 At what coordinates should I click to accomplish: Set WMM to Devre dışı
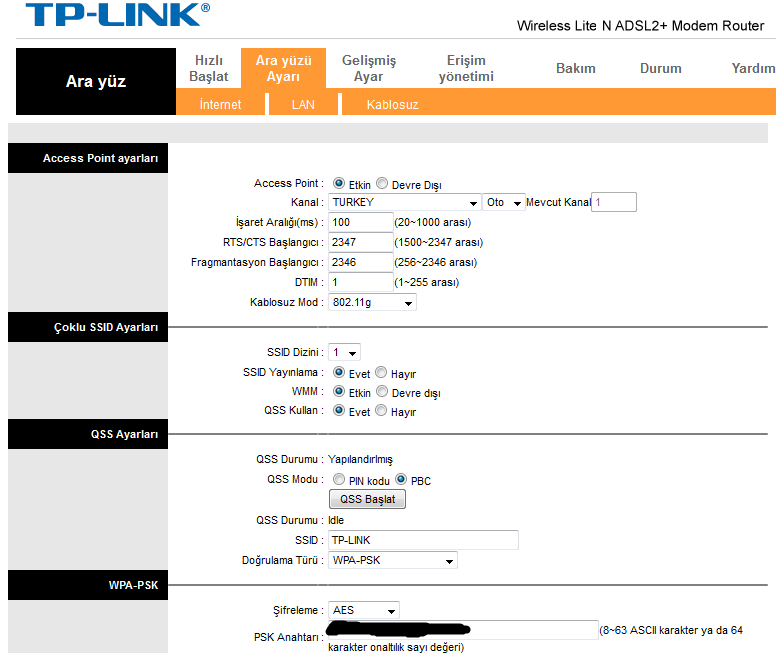tap(382, 391)
